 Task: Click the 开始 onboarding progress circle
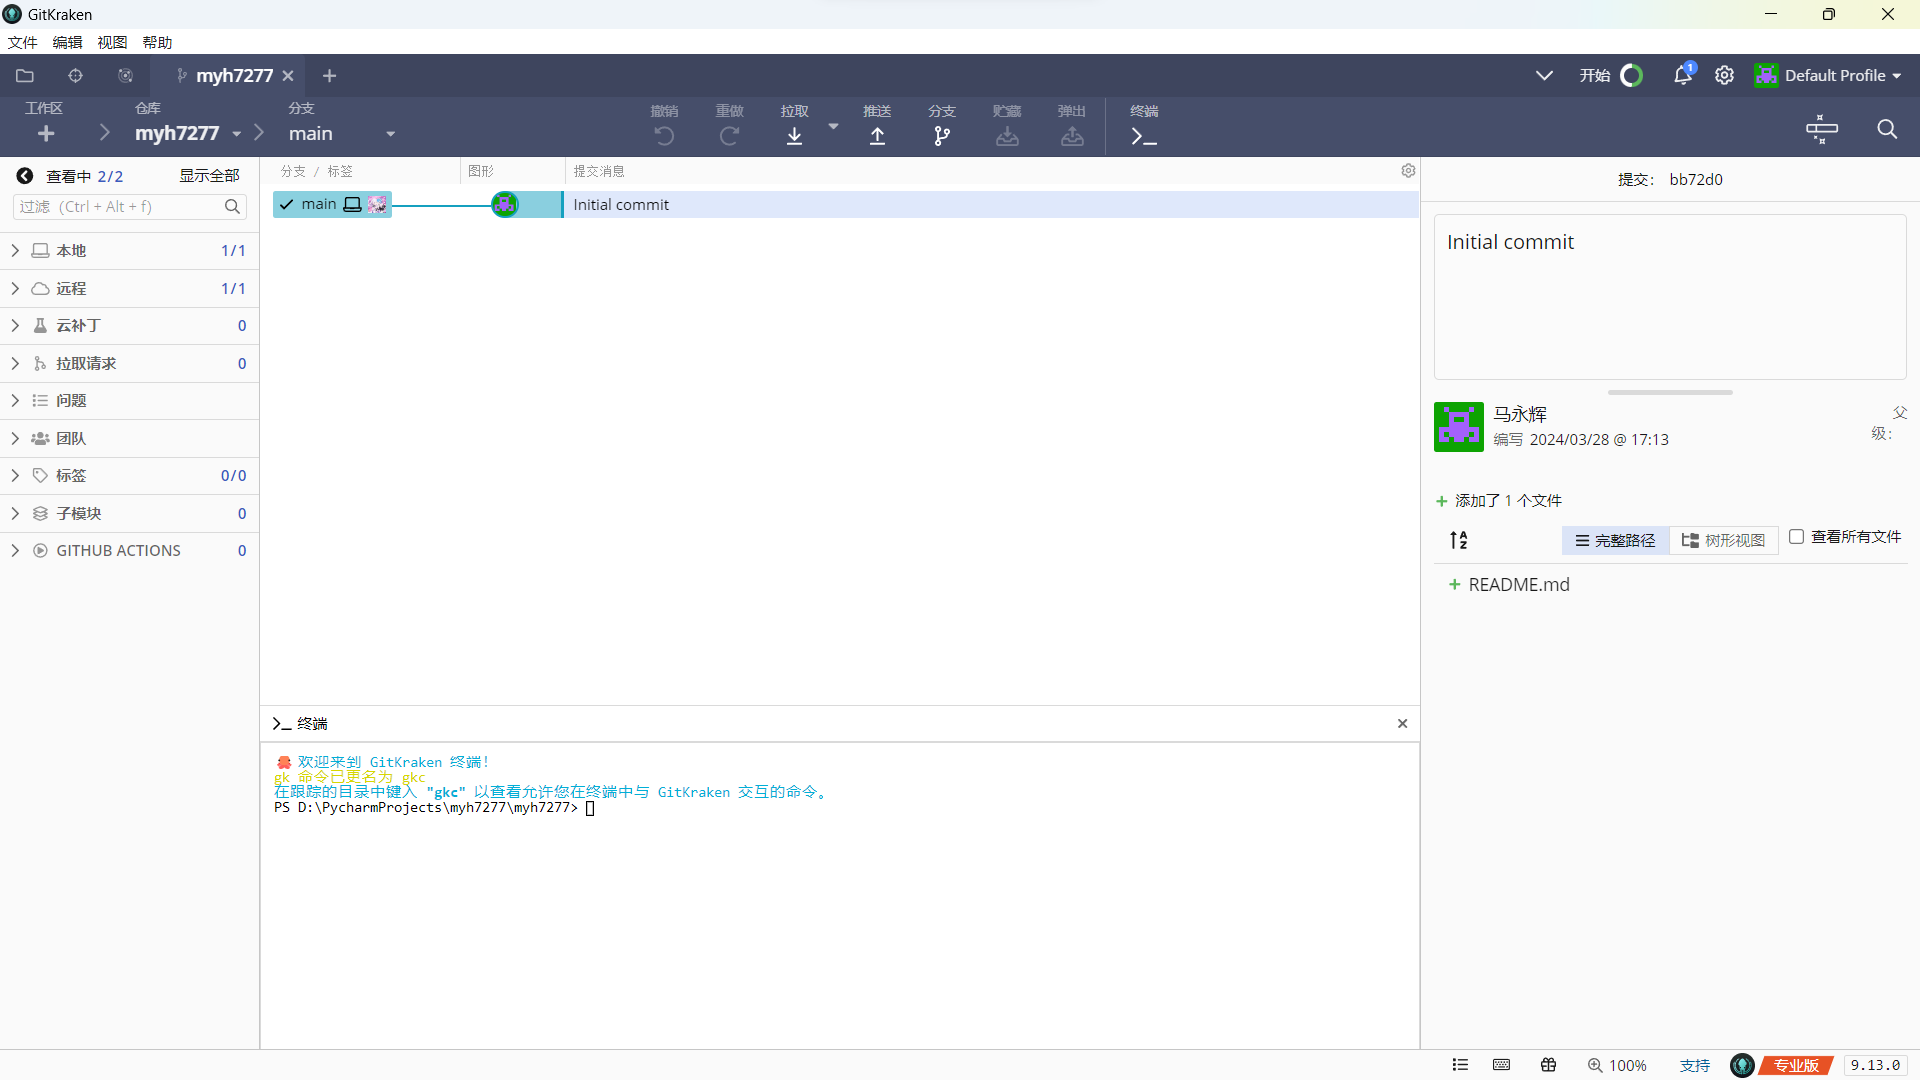click(x=1631, y=76)
